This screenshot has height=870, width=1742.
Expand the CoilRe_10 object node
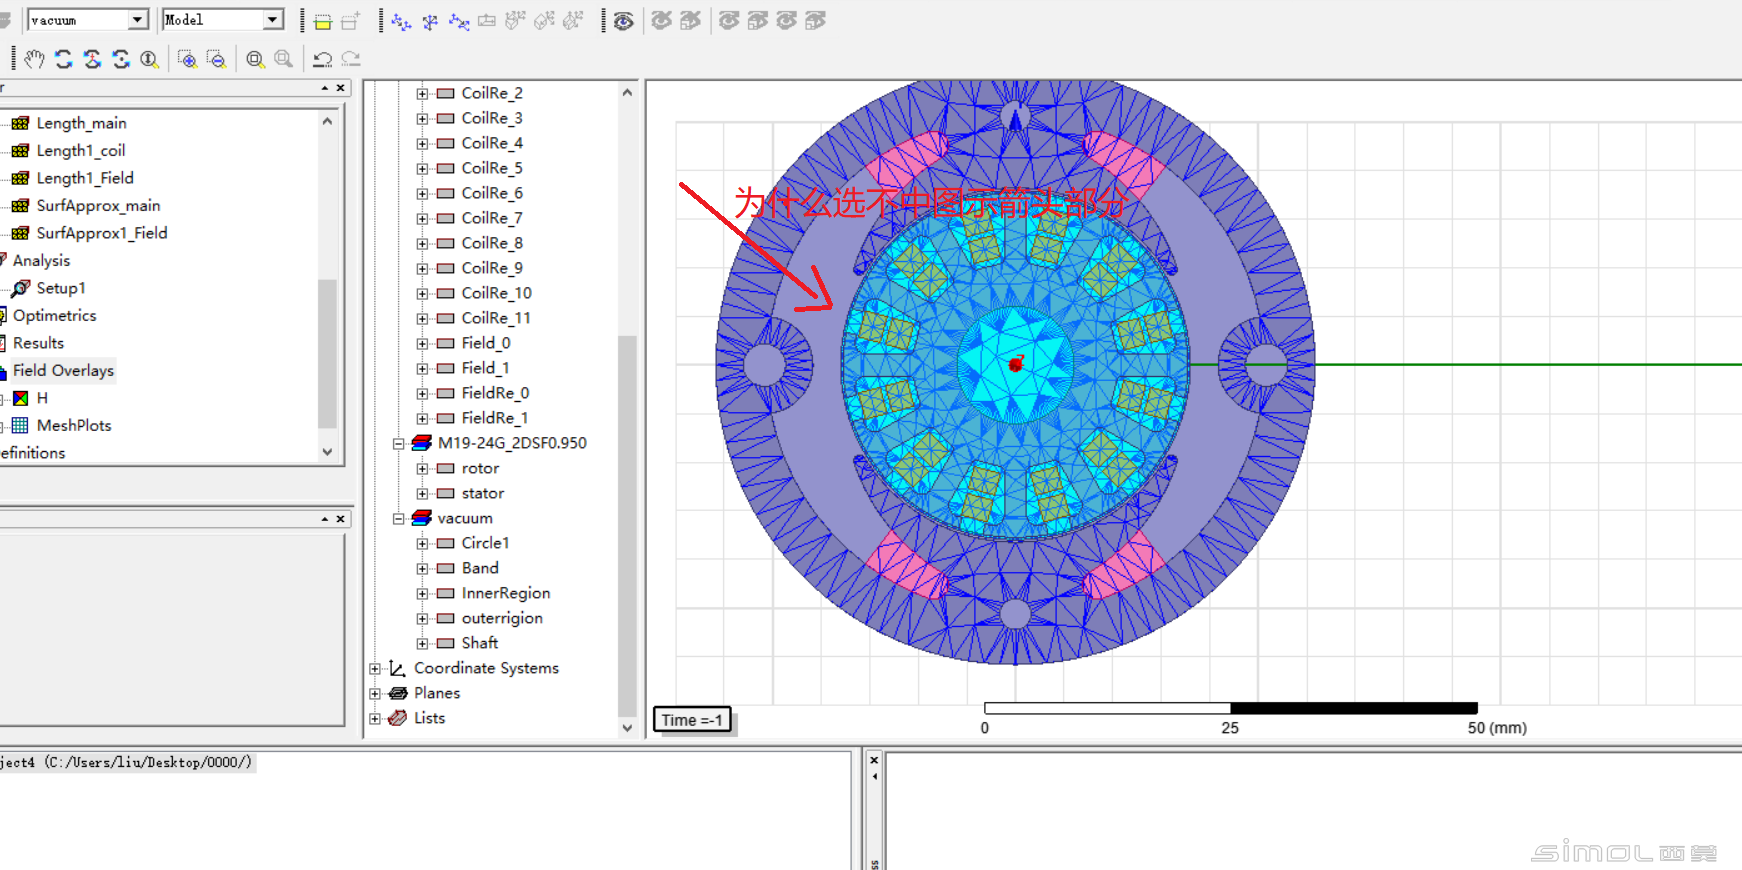coord(422,293)
